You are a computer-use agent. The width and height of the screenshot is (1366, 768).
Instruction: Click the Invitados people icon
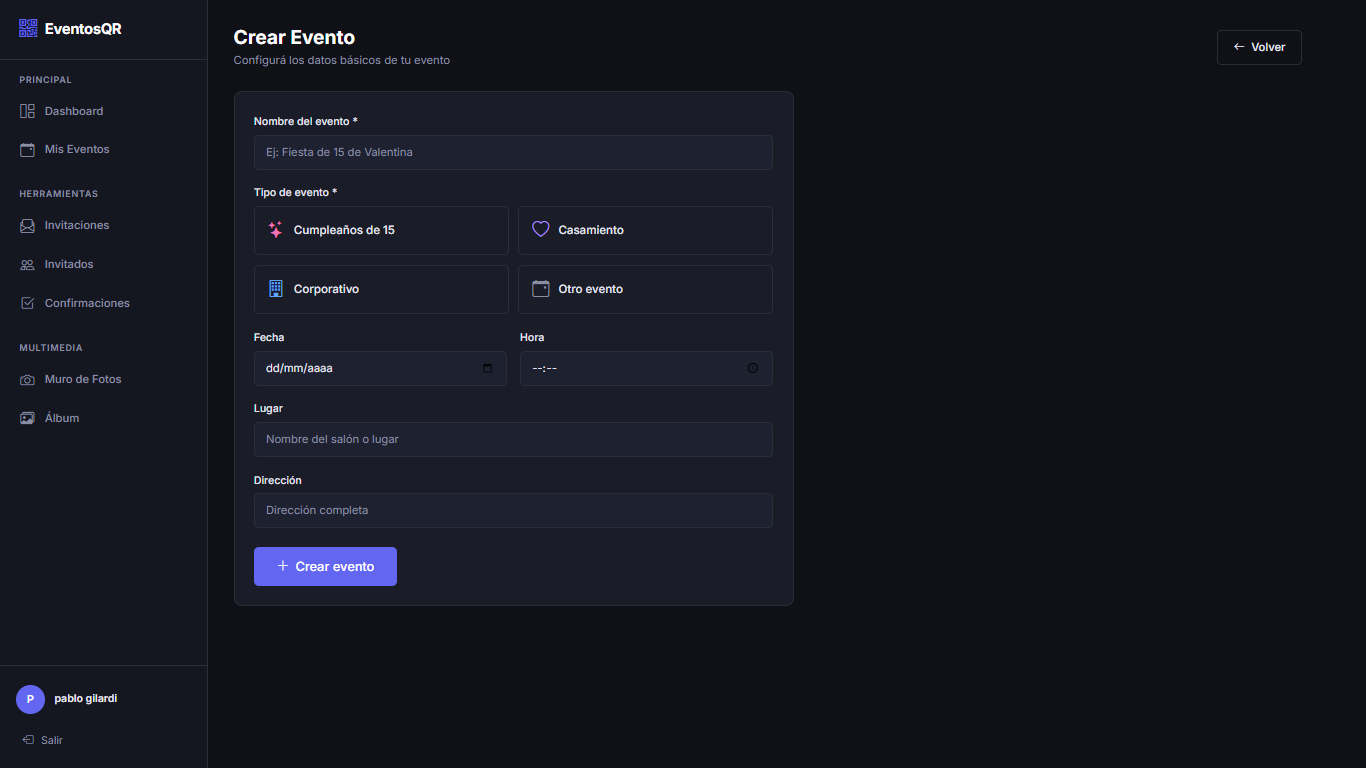(27, 264)
